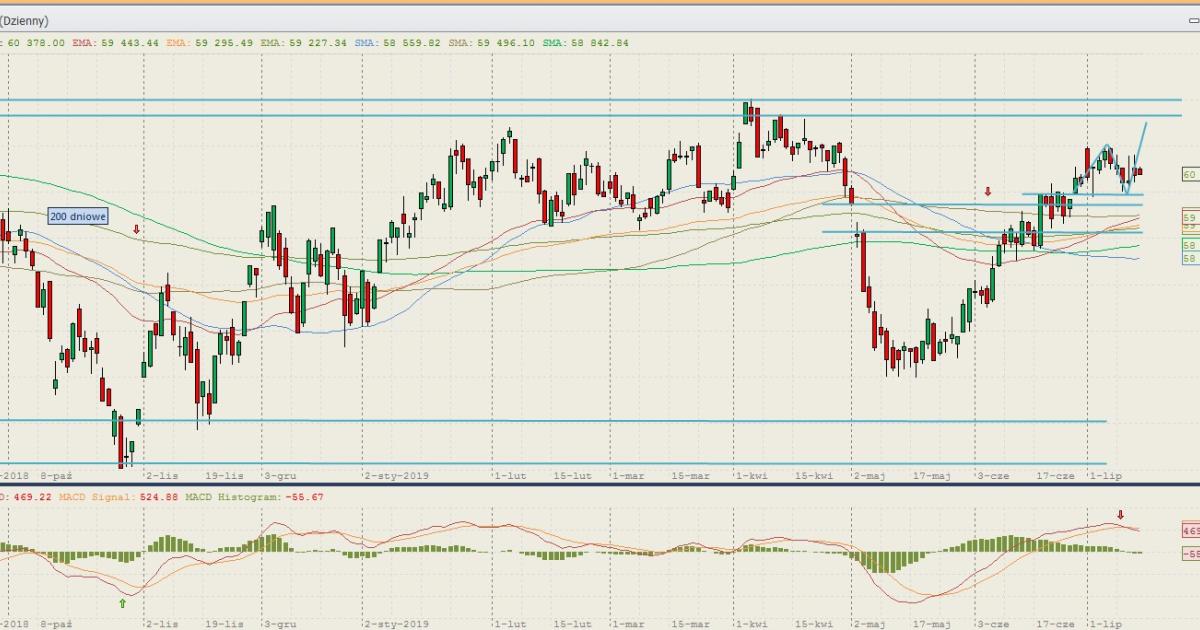Viewport: 1200px width, 630px height.
Task: Click the red down arrow near 2-lis
Action: 137,229
